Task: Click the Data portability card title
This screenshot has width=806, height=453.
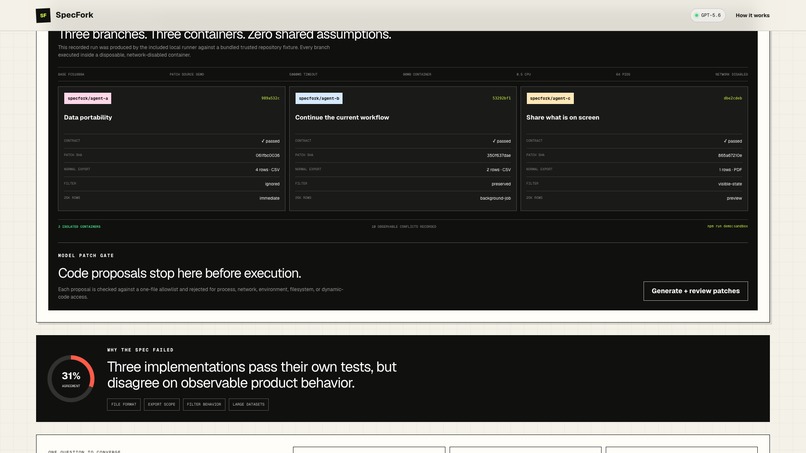Action: 88,117
